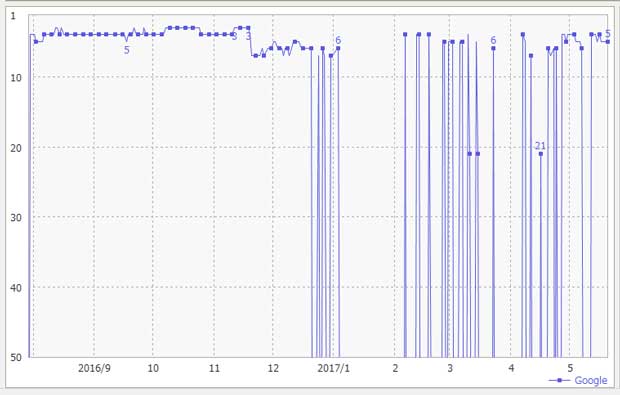Select rank '30' on the y-axis
Image resolution: width=620 pixels, height=395 pixels.
[16, 217]
